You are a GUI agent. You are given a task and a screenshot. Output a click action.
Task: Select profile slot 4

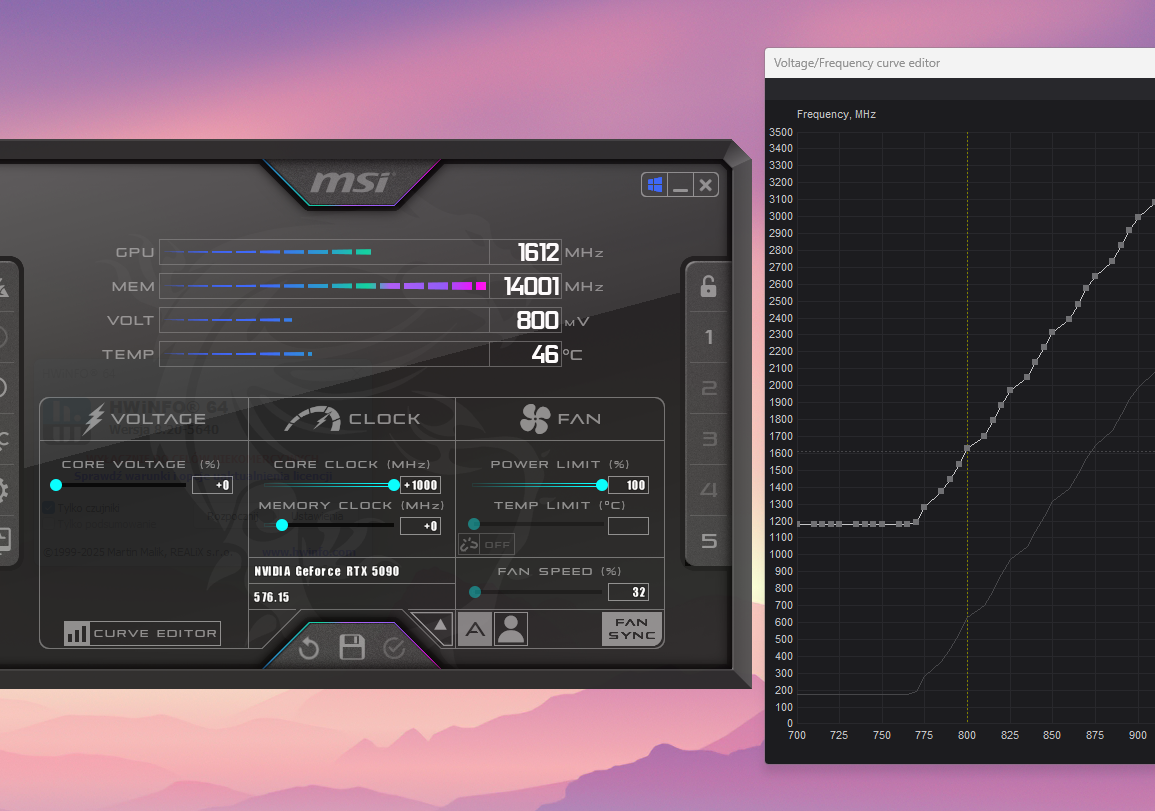click(x=708, y=490)
